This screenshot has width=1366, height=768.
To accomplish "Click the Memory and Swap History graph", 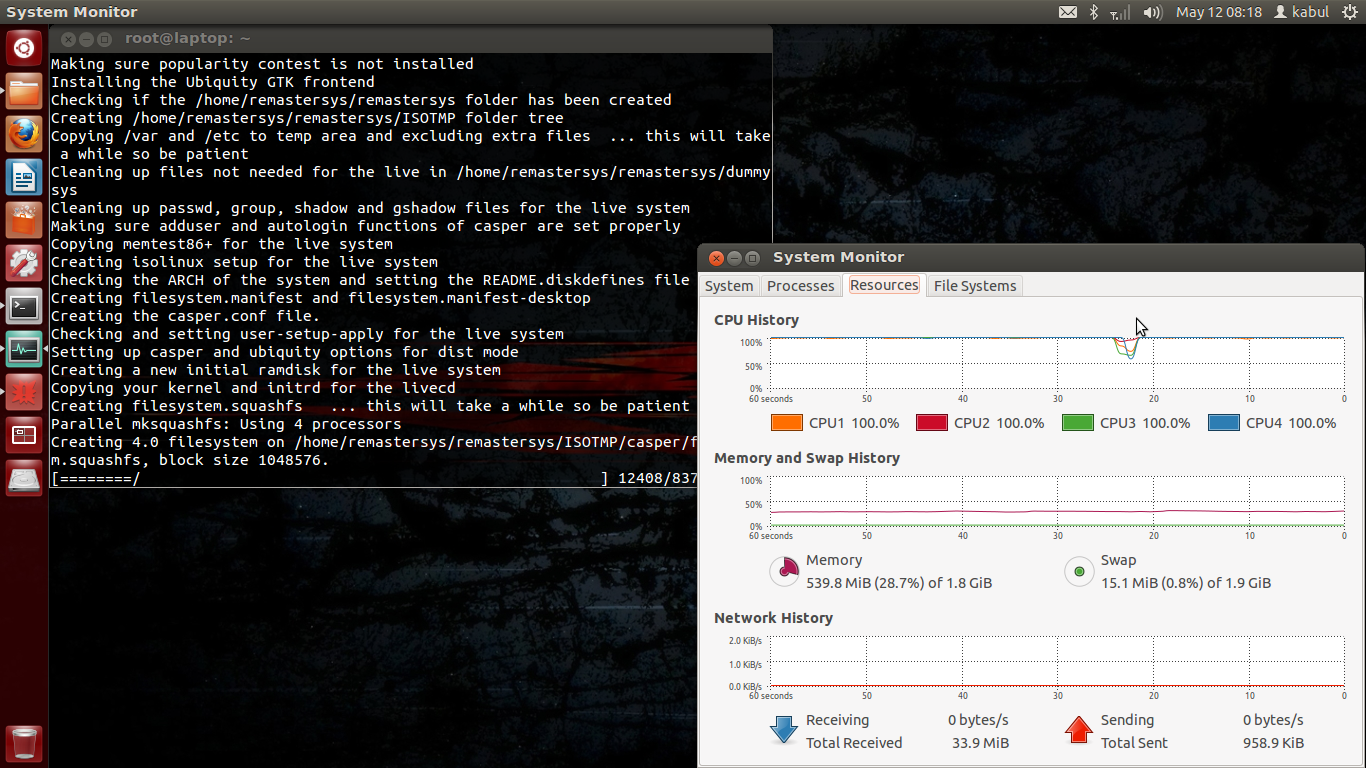I will [1057, 502].
